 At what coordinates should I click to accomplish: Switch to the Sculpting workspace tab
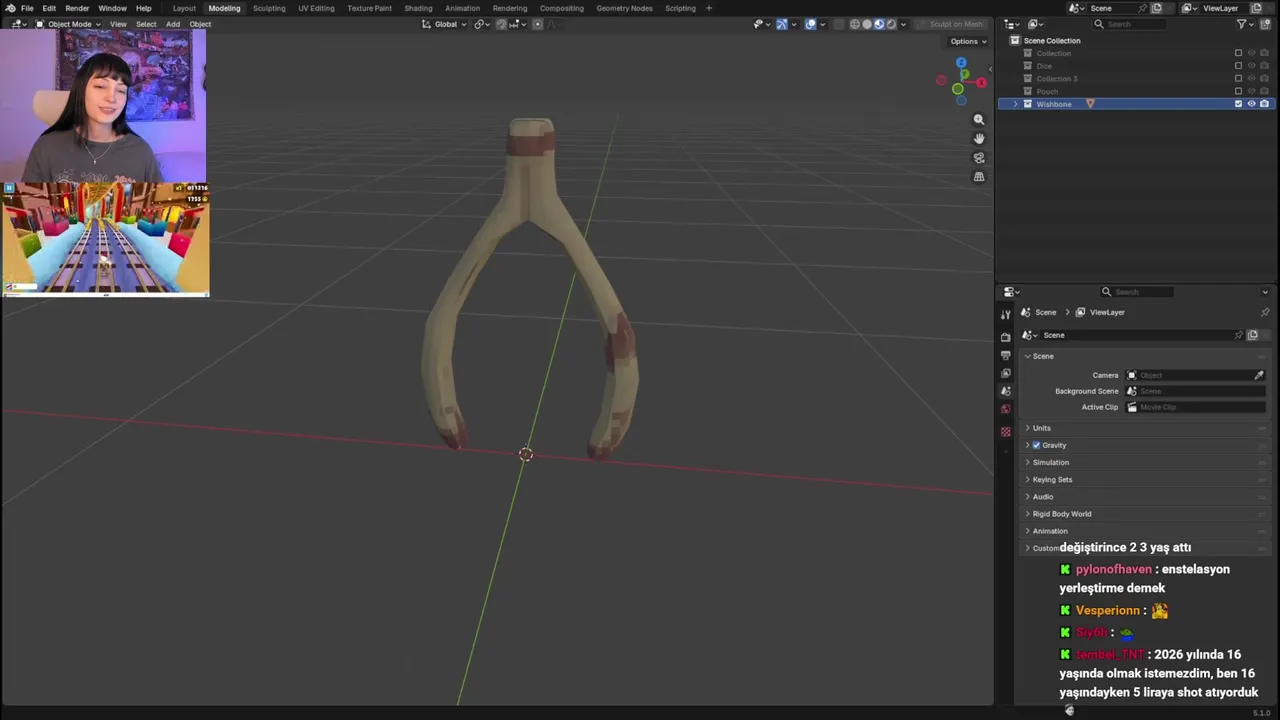coord(269,8)
